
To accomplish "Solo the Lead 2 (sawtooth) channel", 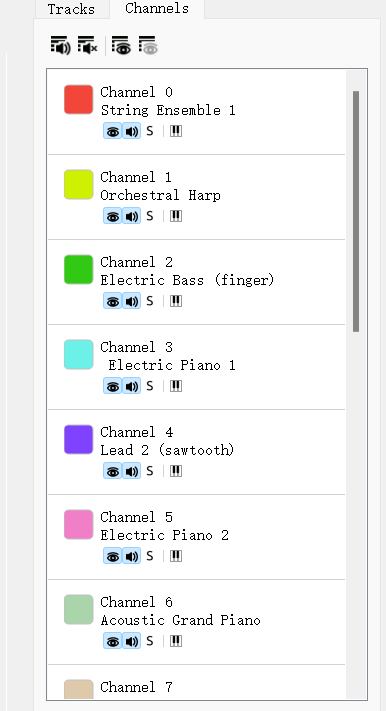I will point(150,472).
